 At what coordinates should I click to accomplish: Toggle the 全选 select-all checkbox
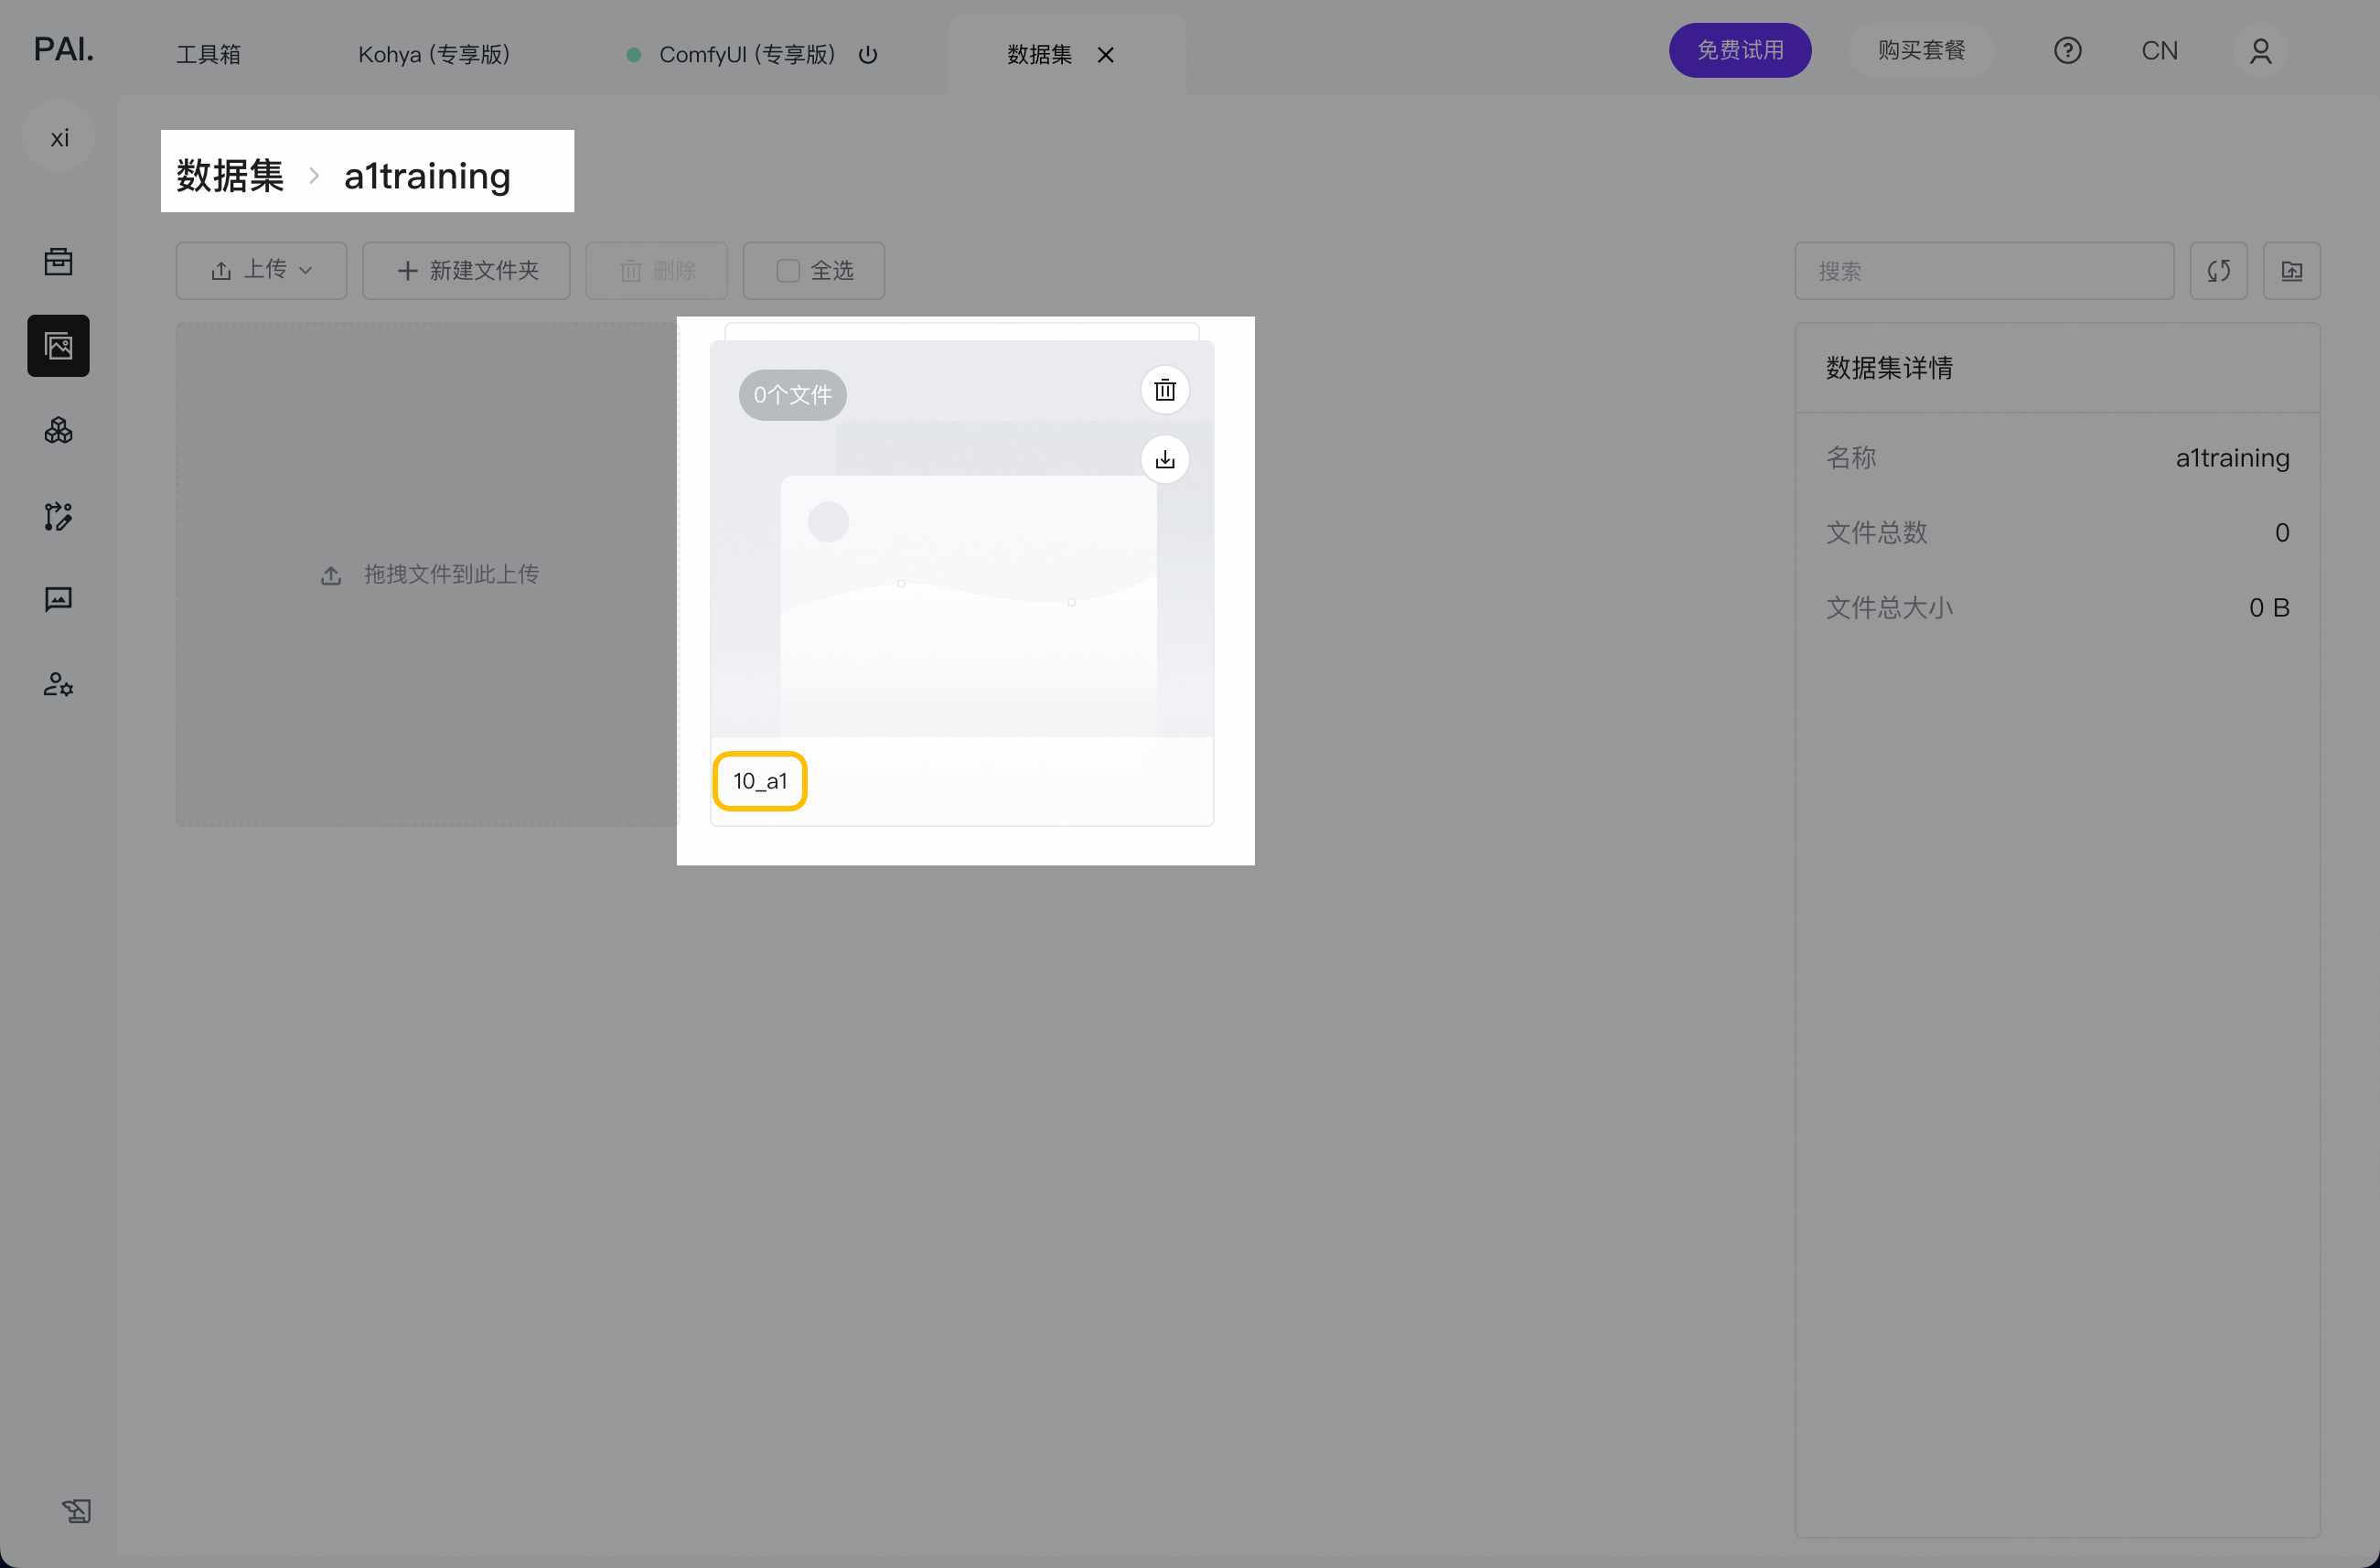coord(788,271)
